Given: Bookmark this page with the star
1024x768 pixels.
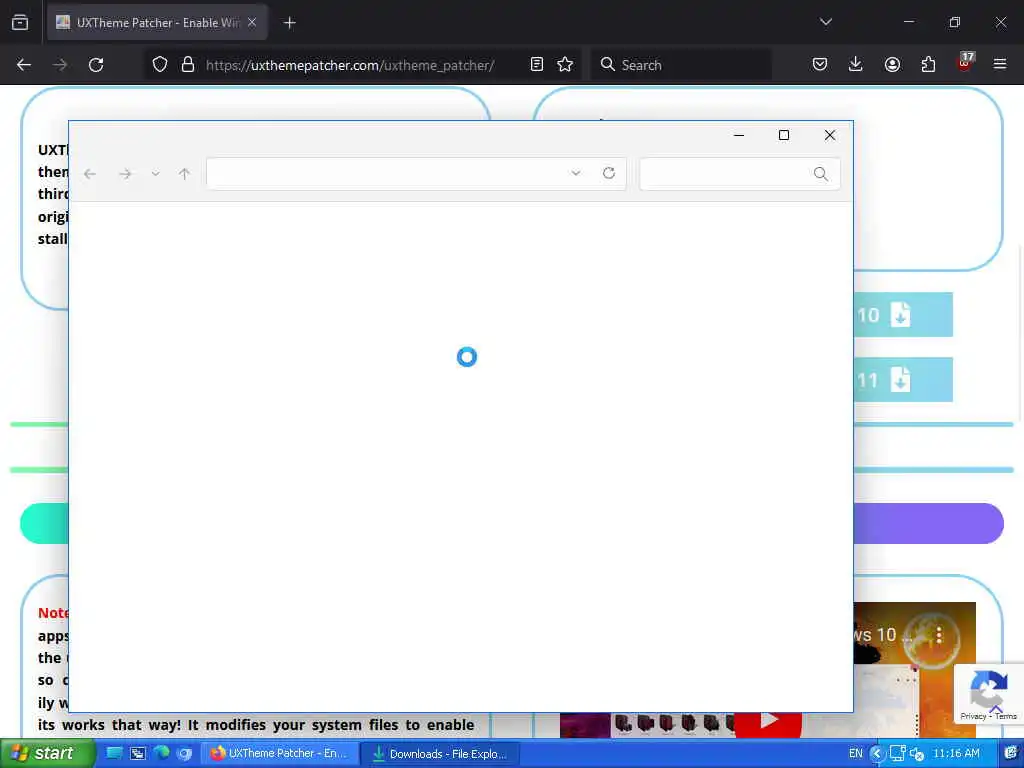Looking at the screenshot, I should point(565,65).
